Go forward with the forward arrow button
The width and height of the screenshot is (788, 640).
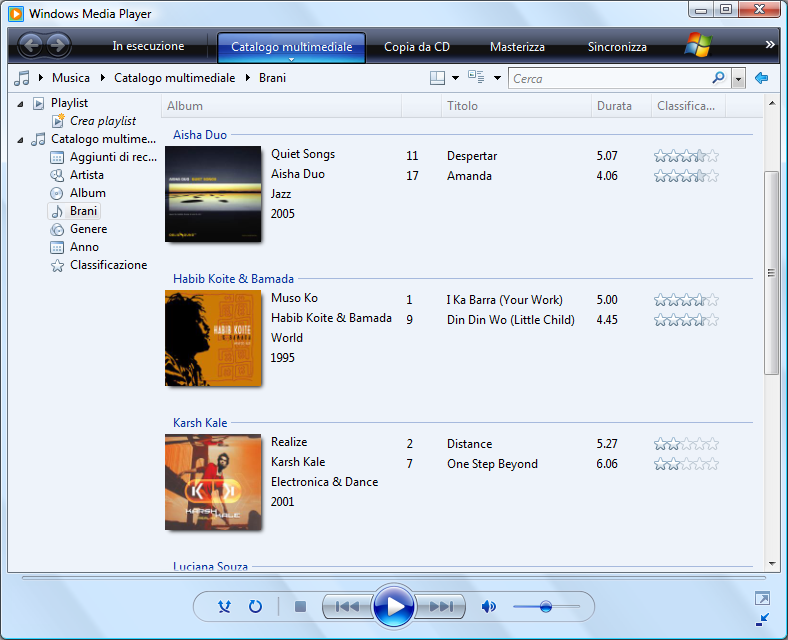click(58, 46)
